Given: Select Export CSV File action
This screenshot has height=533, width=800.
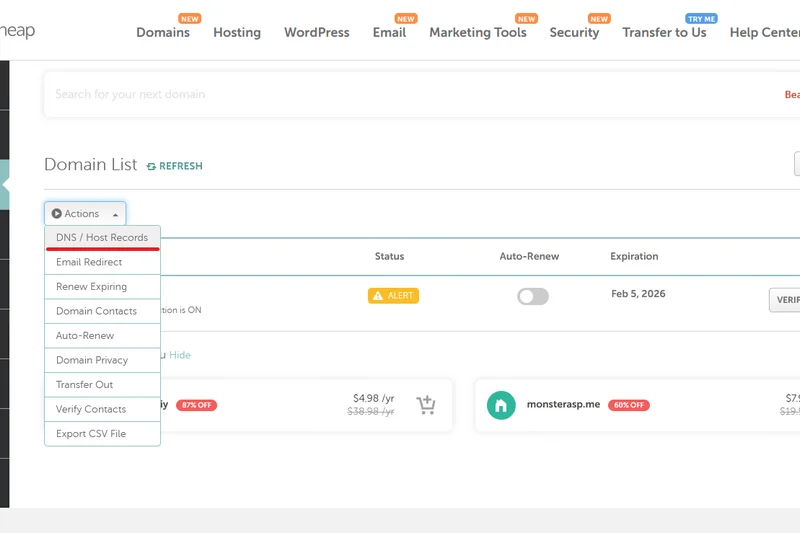Looking at the screenshot, I should pos(103,434).
